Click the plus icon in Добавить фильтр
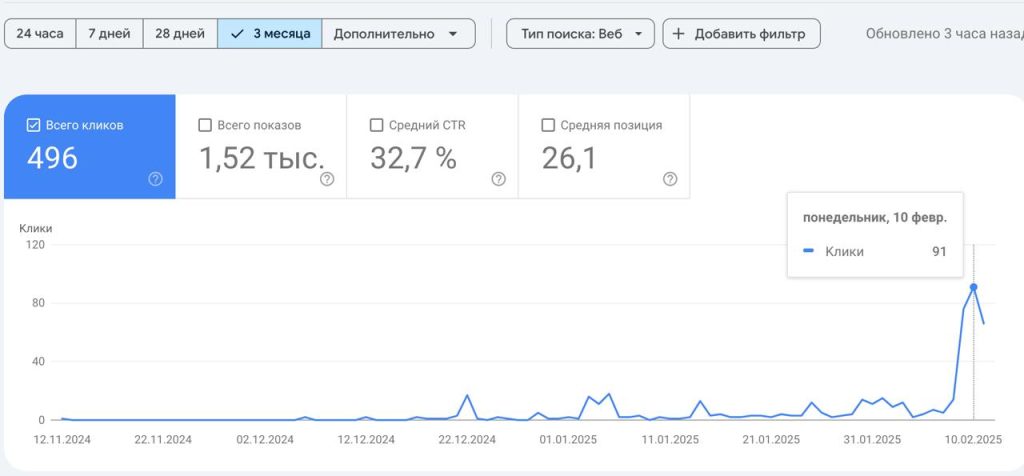This screenshot has width=1024, height=476. click(x=678, y=34)
